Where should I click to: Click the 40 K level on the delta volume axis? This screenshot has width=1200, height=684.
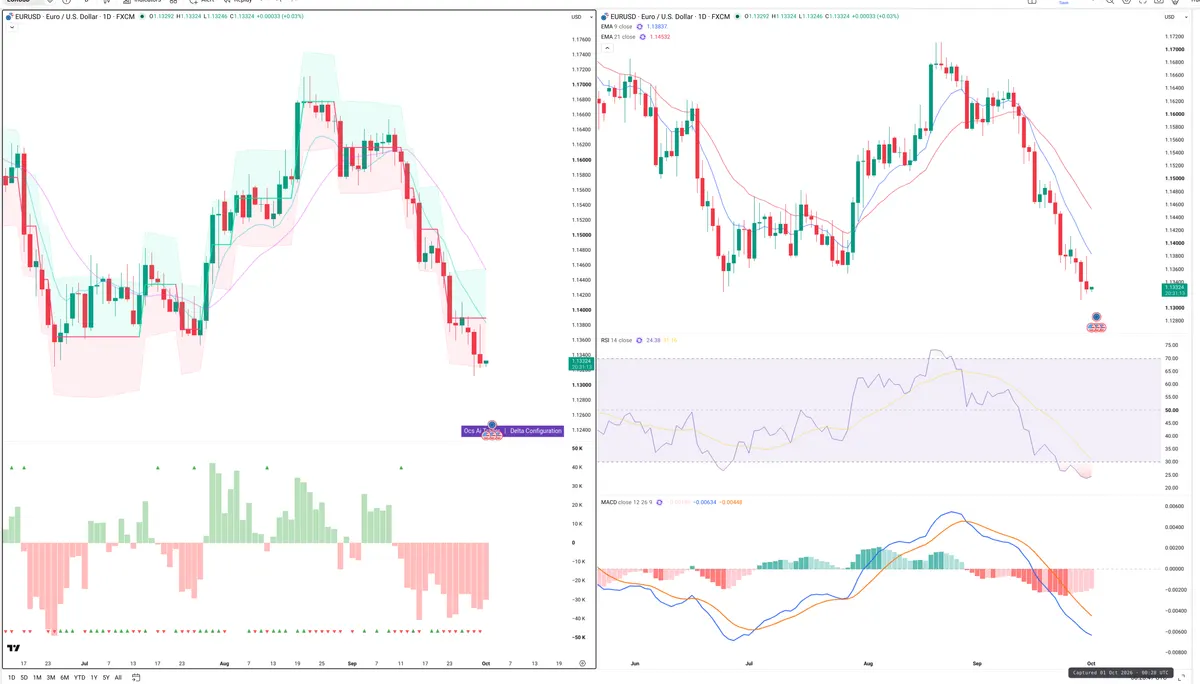577,468
